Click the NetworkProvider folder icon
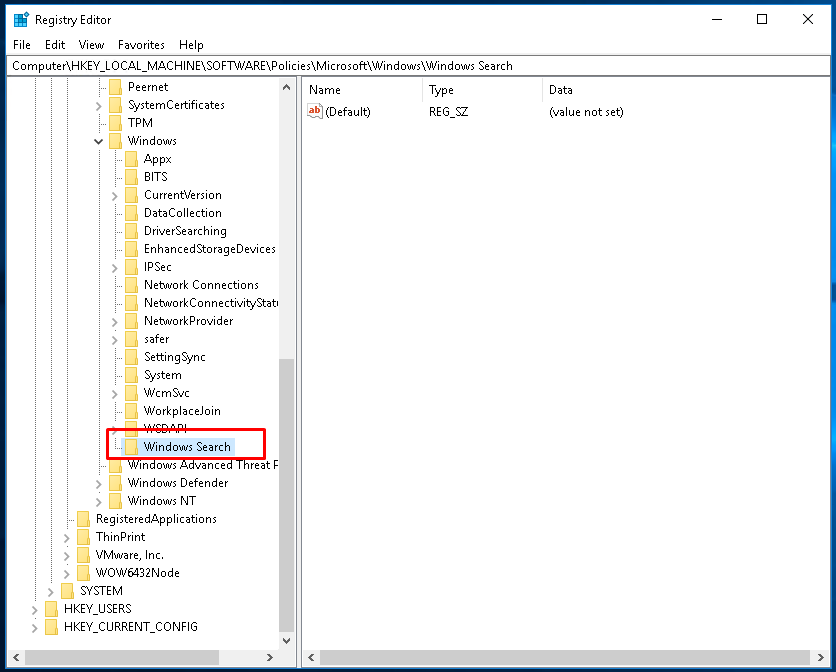The width and height of the screenshot is (836, 672). pyautogui.click(x=131, y=321)
